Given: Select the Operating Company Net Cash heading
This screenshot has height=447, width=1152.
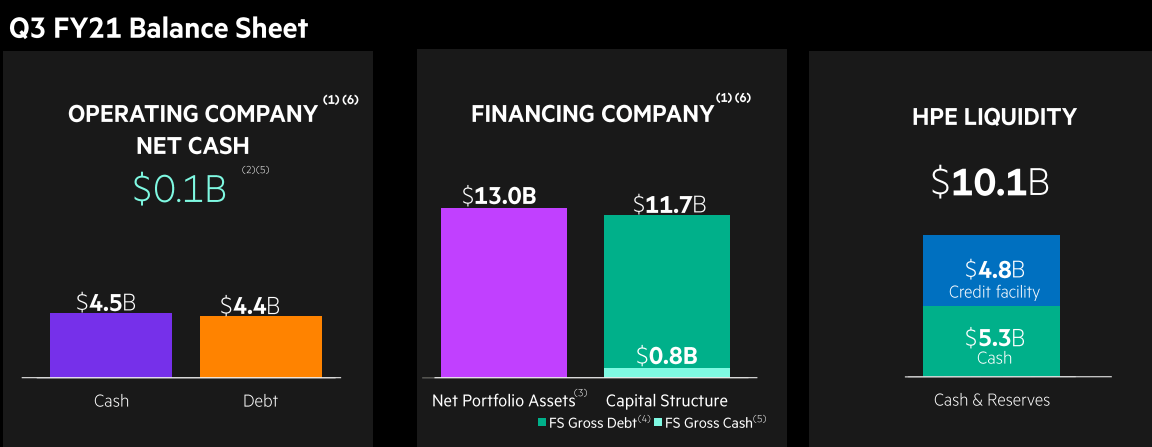Looking at the screenshot, I should (x=192, y=129).
